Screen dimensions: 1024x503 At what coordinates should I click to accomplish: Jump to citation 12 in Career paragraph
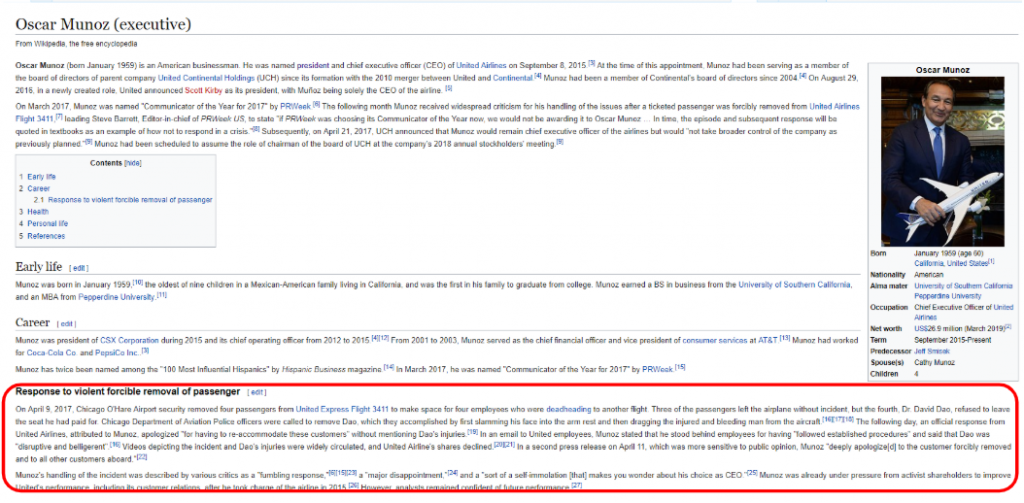click(x=383, y=338)
